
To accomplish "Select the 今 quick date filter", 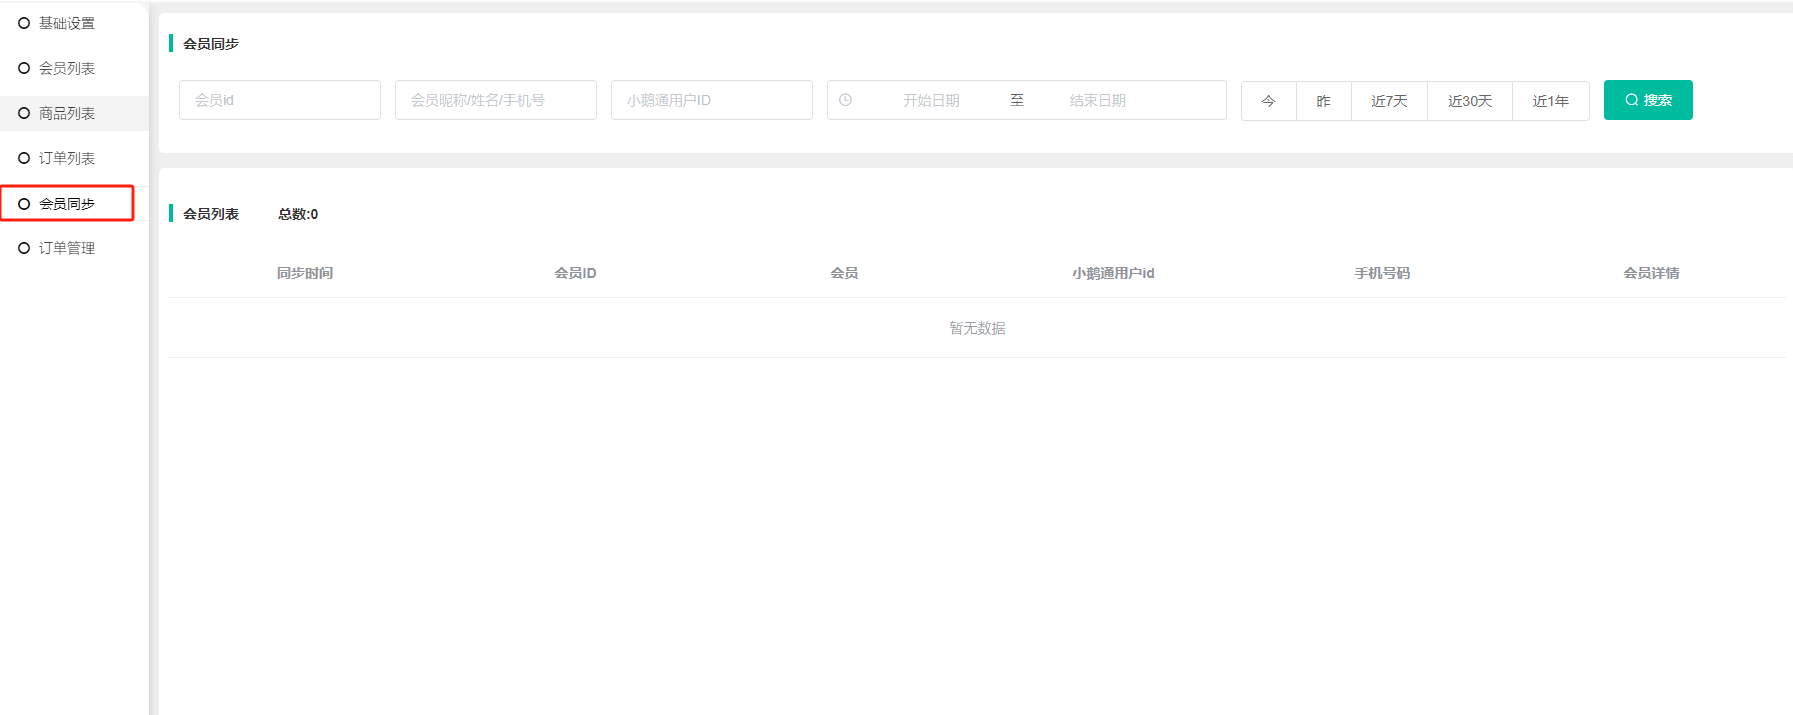I will (x=1268, y=101).
